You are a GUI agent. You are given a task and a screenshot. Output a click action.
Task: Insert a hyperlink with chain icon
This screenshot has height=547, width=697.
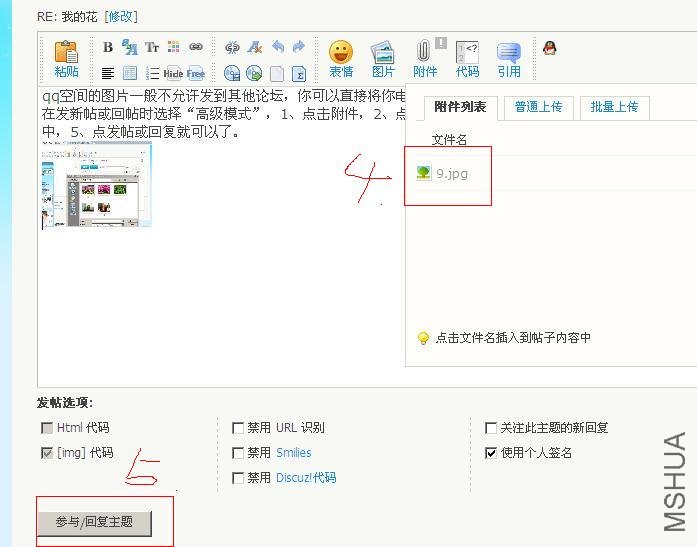pos(196,47)
